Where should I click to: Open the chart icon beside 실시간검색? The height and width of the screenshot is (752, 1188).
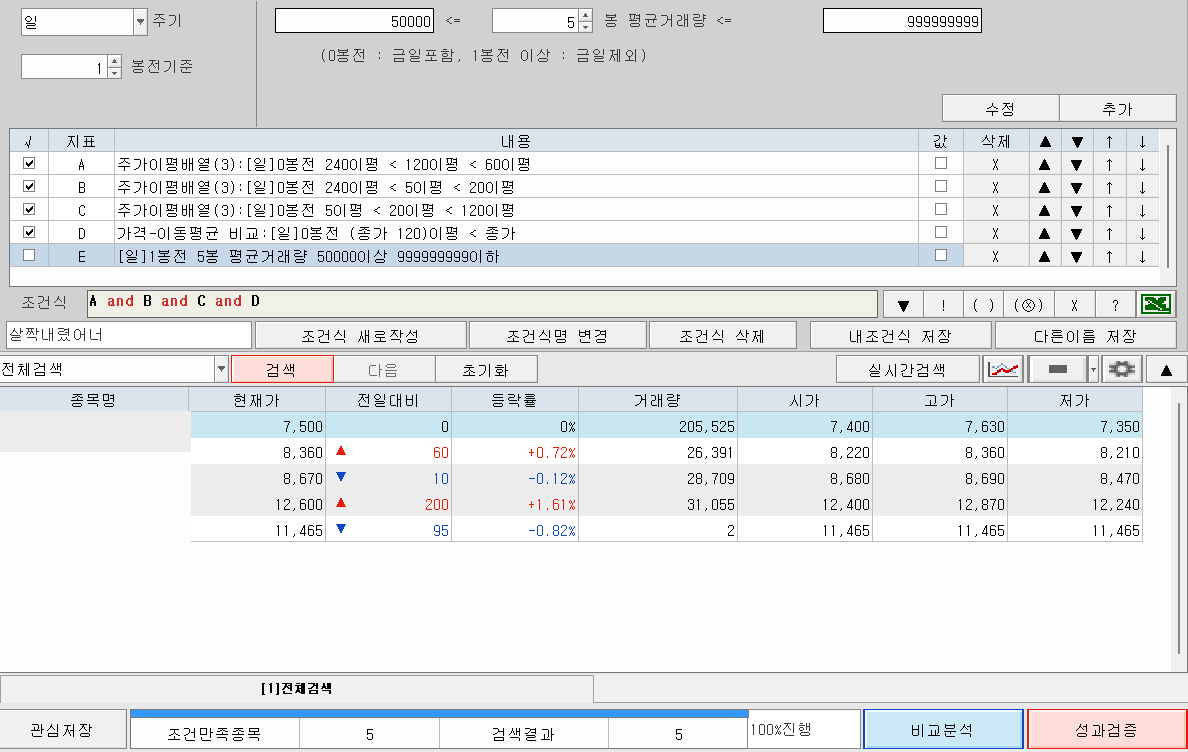(1003, 368)
